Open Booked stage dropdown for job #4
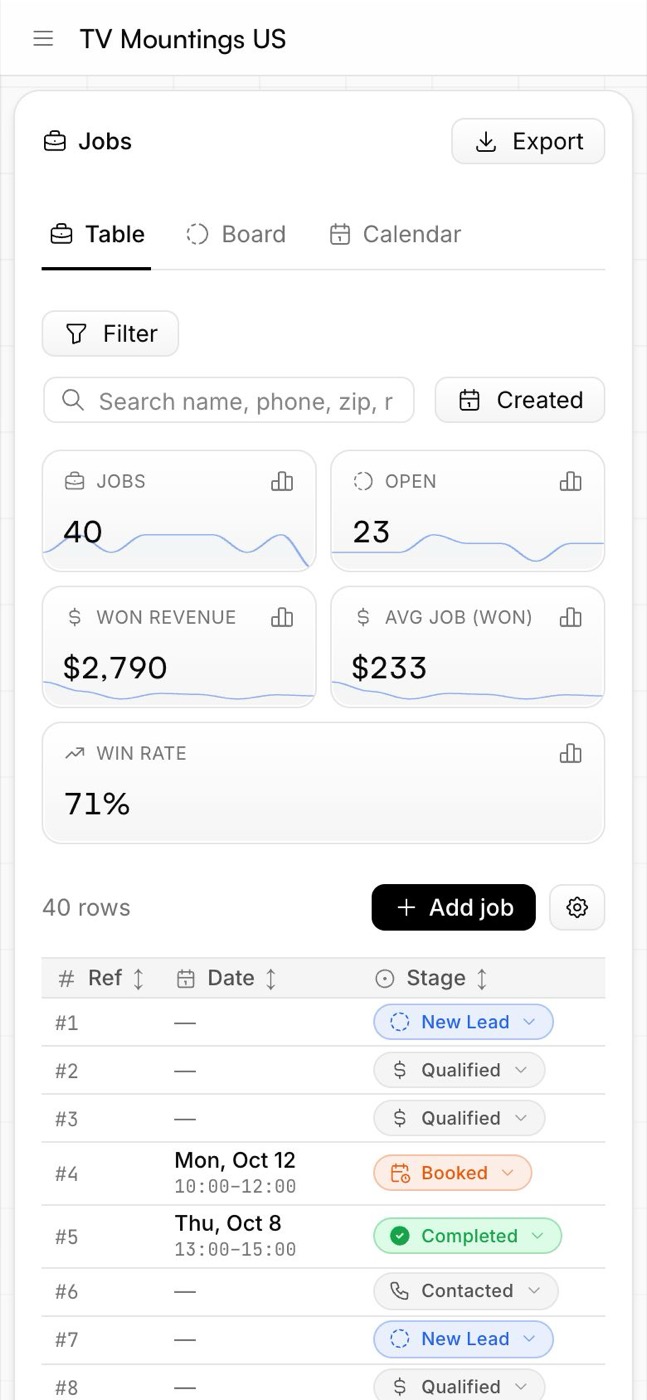The image size is (647, 1400). [453, 1173]
